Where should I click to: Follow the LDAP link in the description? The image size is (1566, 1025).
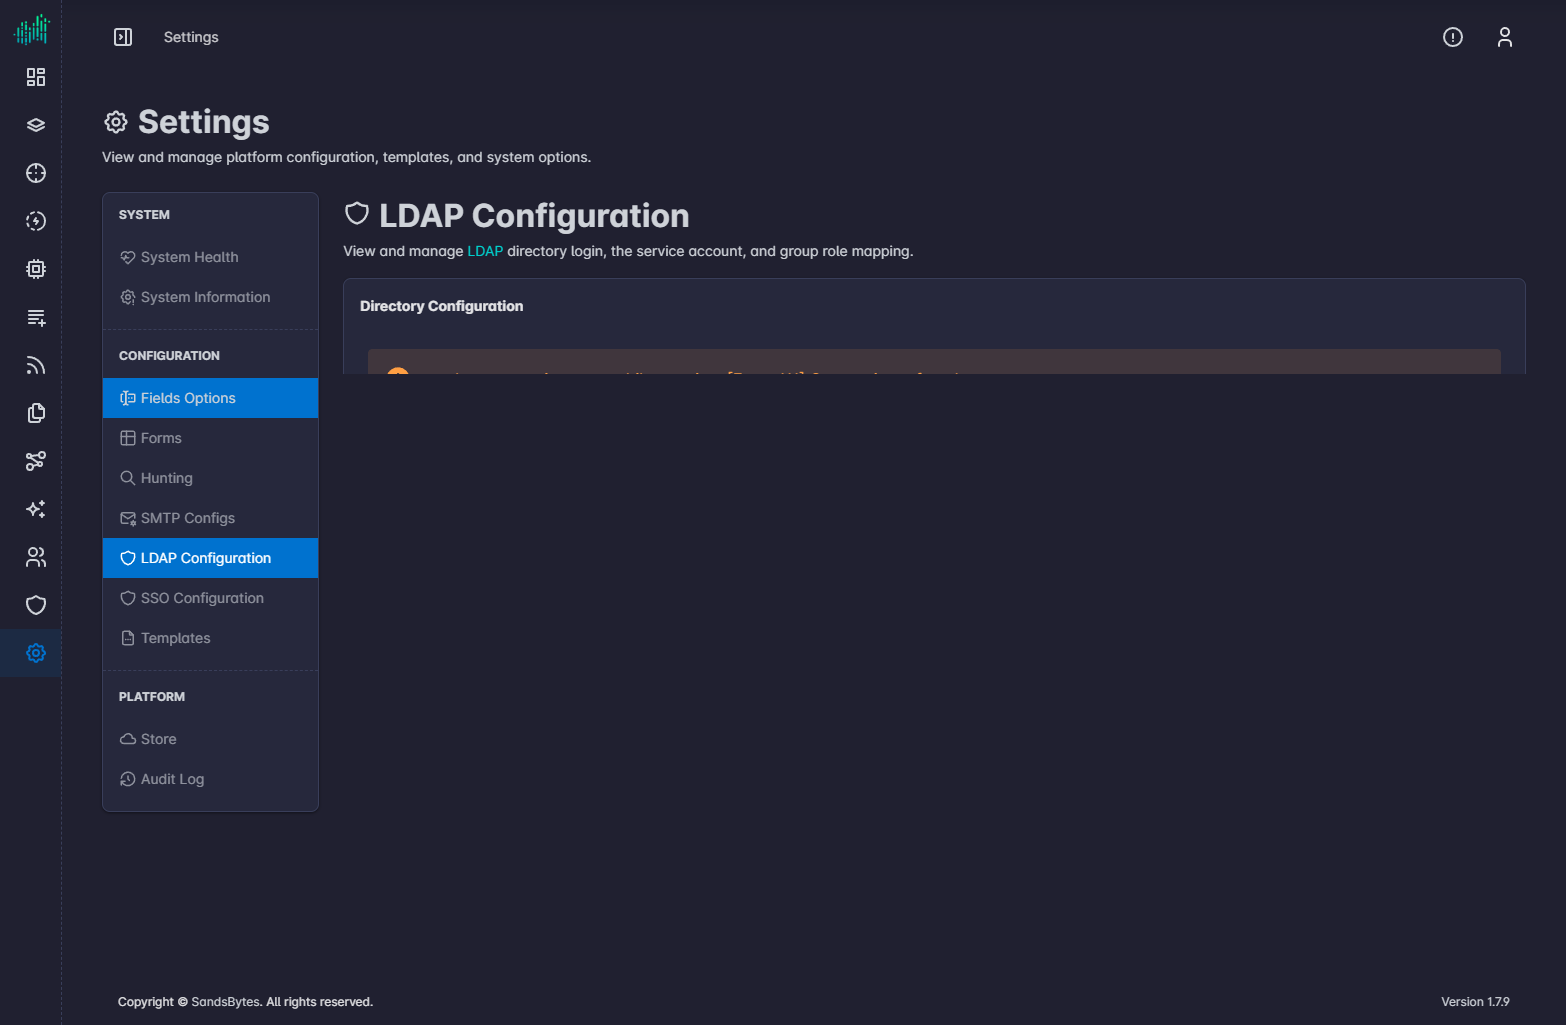485,251
